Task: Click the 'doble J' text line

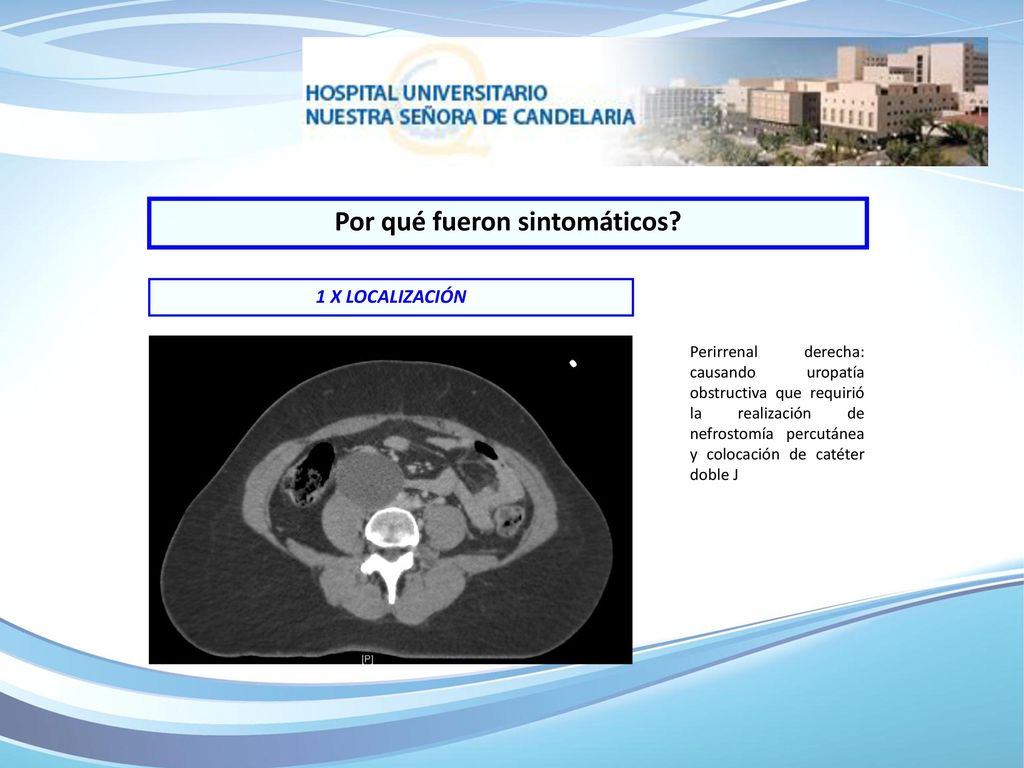Action: click(714, 475)
